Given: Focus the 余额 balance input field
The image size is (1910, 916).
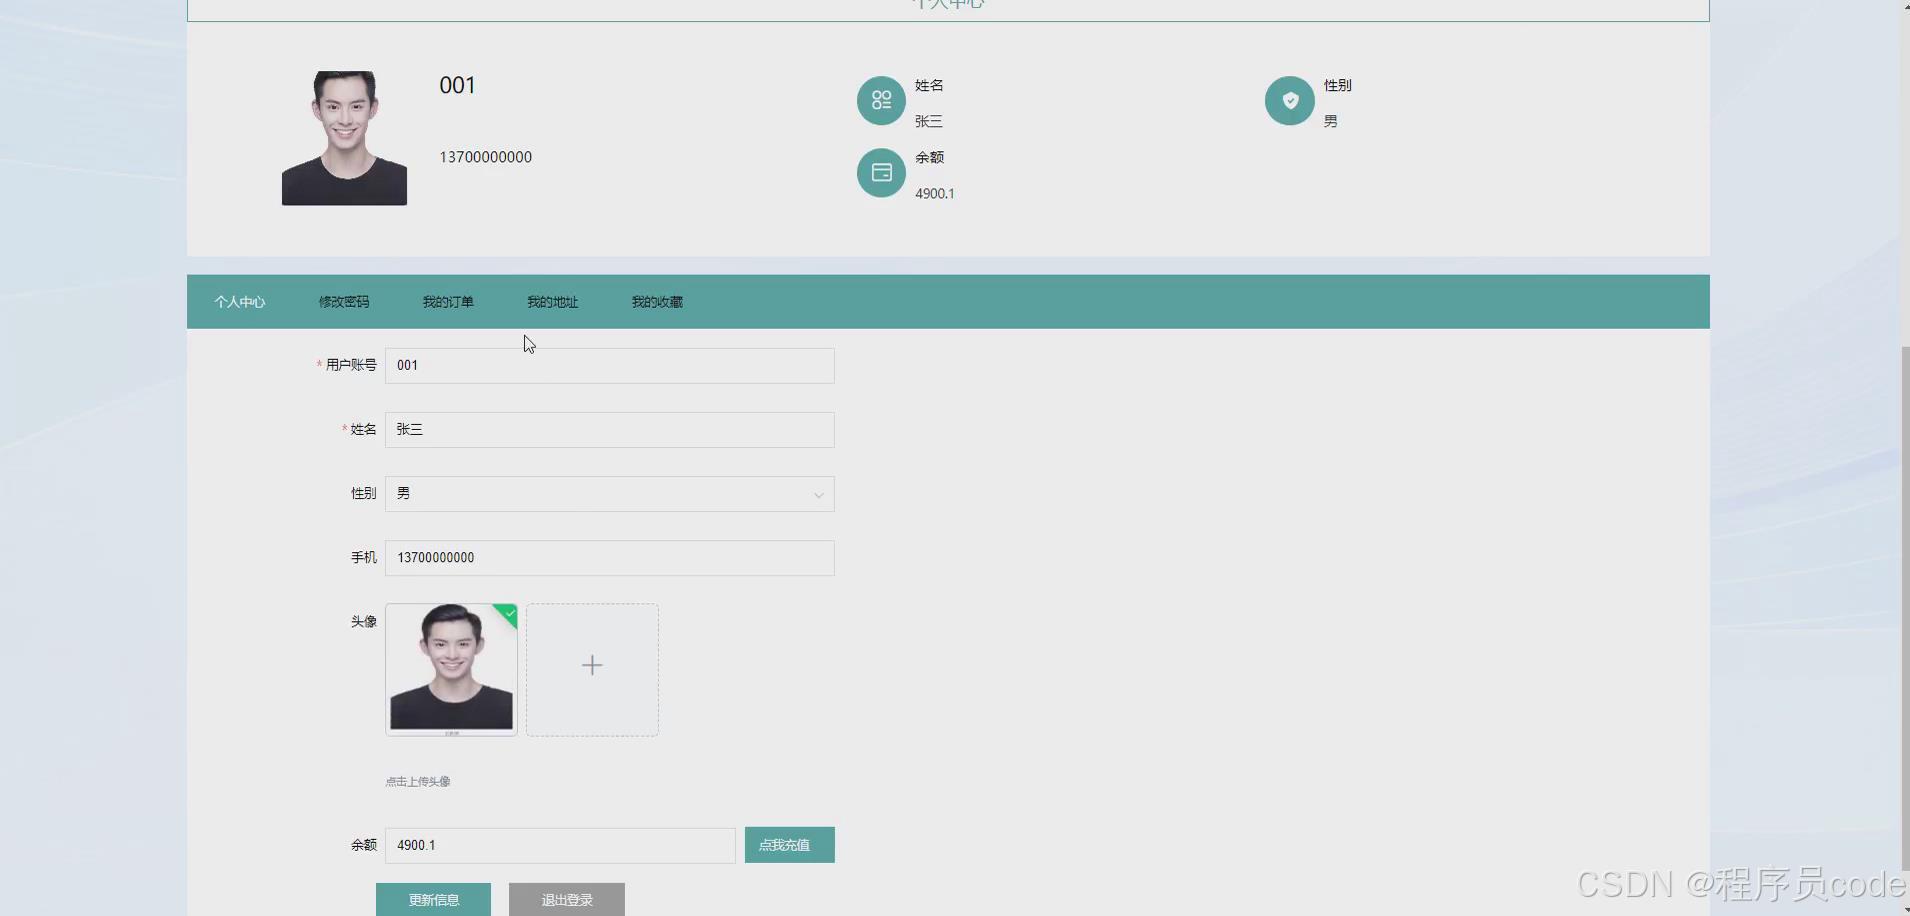Looking at the screenshot, I should point(560,846).
